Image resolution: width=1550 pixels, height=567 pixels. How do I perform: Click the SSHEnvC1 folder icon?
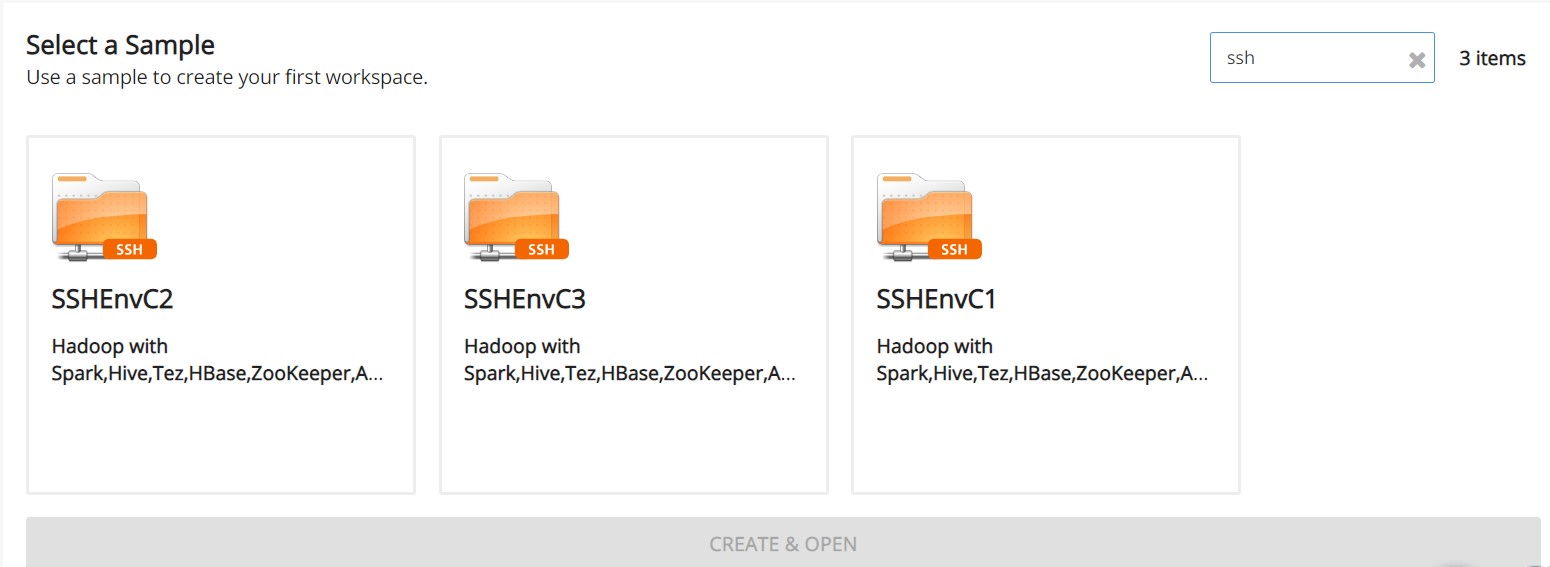pos(929,218)
